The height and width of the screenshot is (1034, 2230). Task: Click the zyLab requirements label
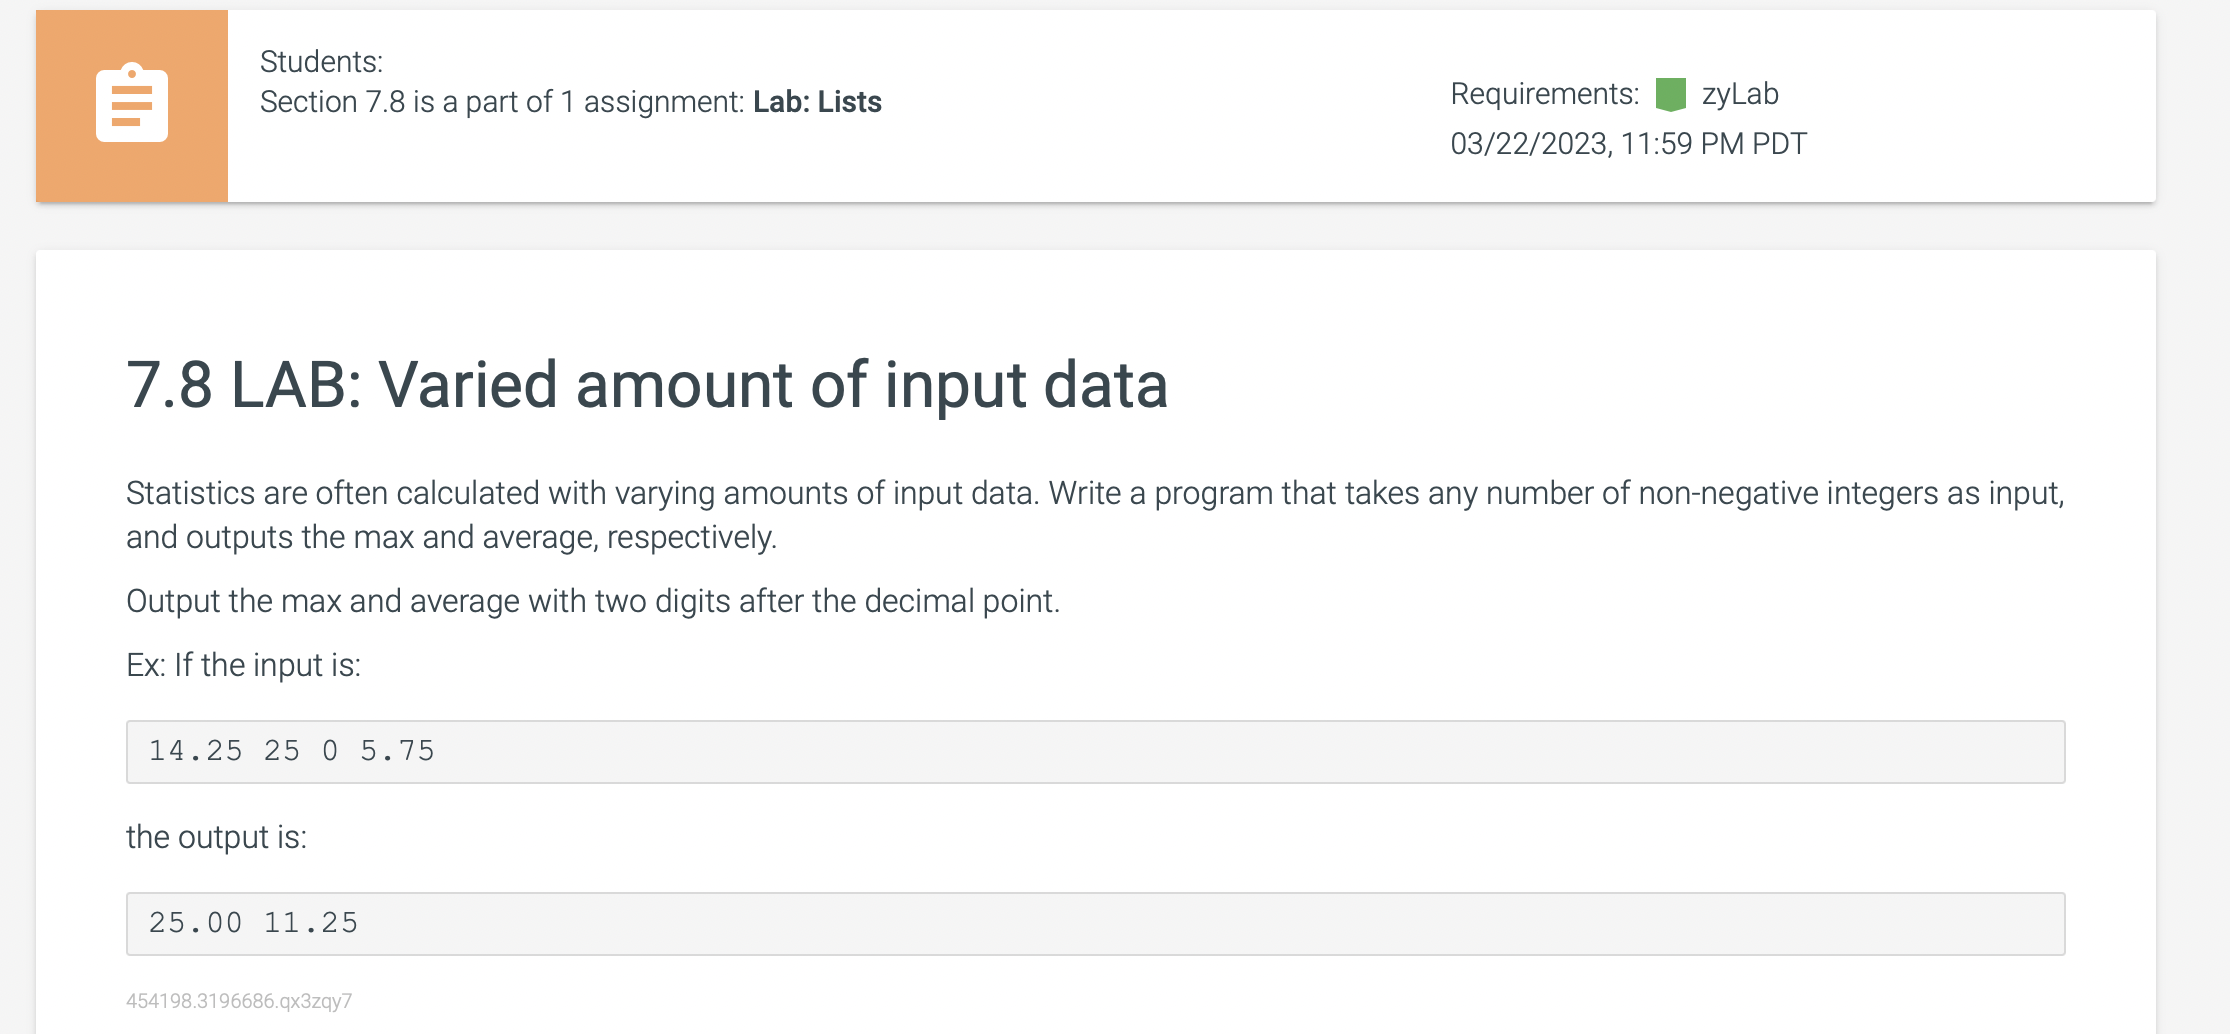click(1740, 94)
